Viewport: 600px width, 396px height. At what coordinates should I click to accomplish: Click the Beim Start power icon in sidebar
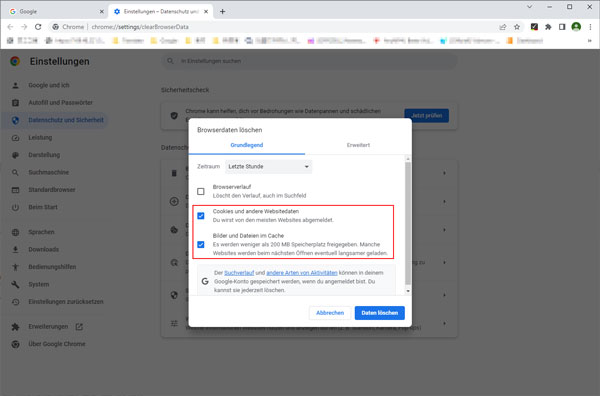click(15, 207)
